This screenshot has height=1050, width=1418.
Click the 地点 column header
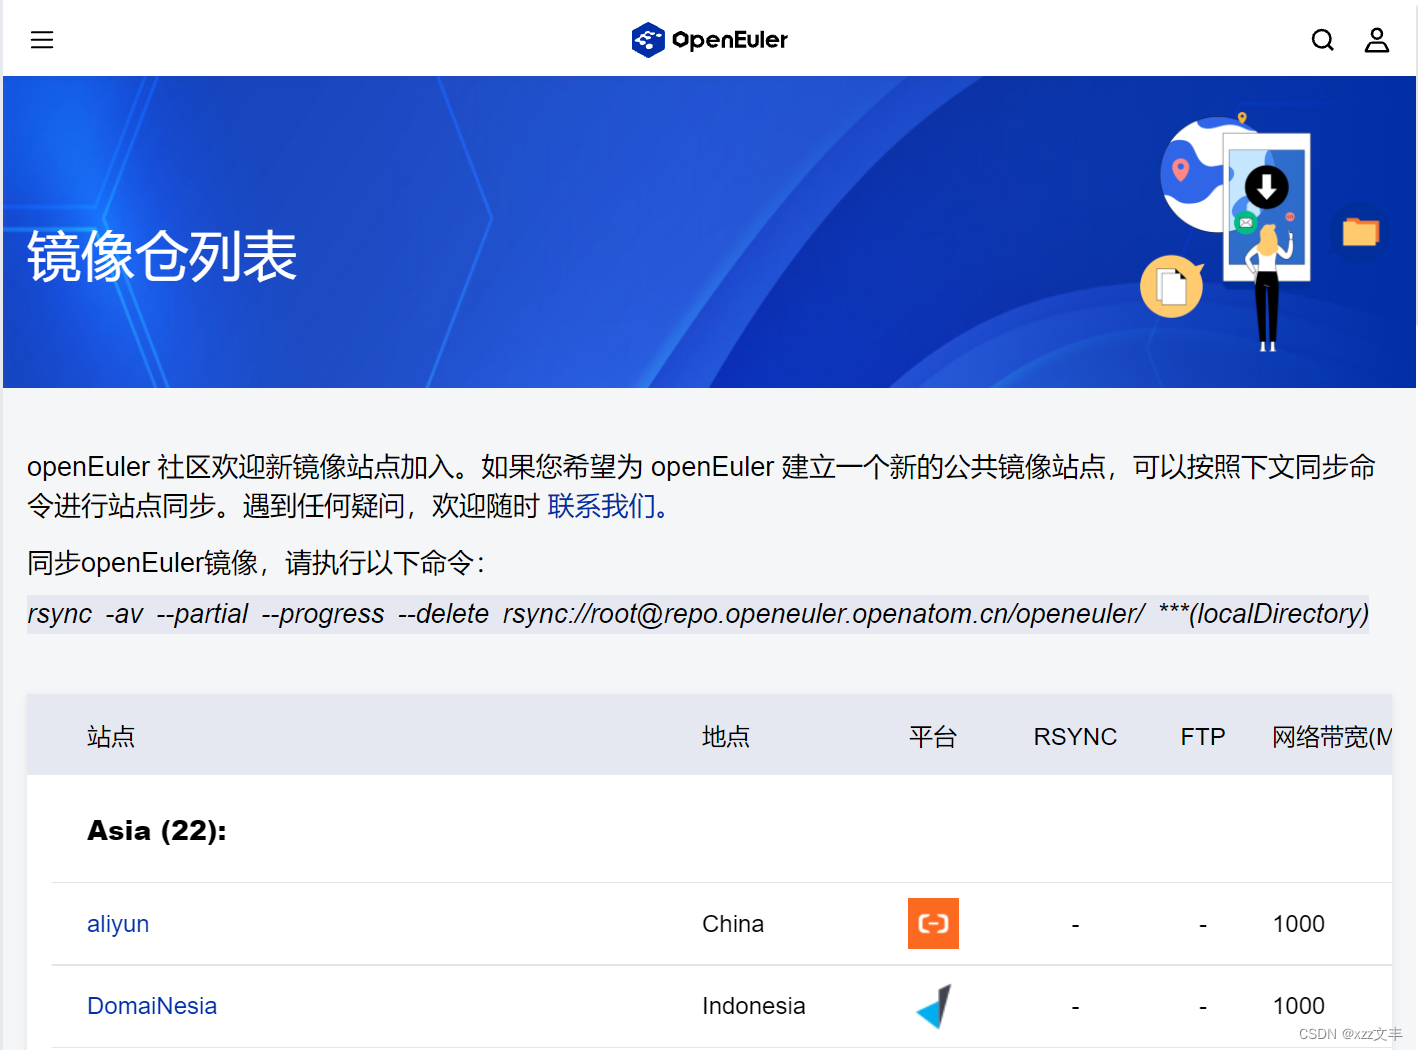(x=727, y=736)
